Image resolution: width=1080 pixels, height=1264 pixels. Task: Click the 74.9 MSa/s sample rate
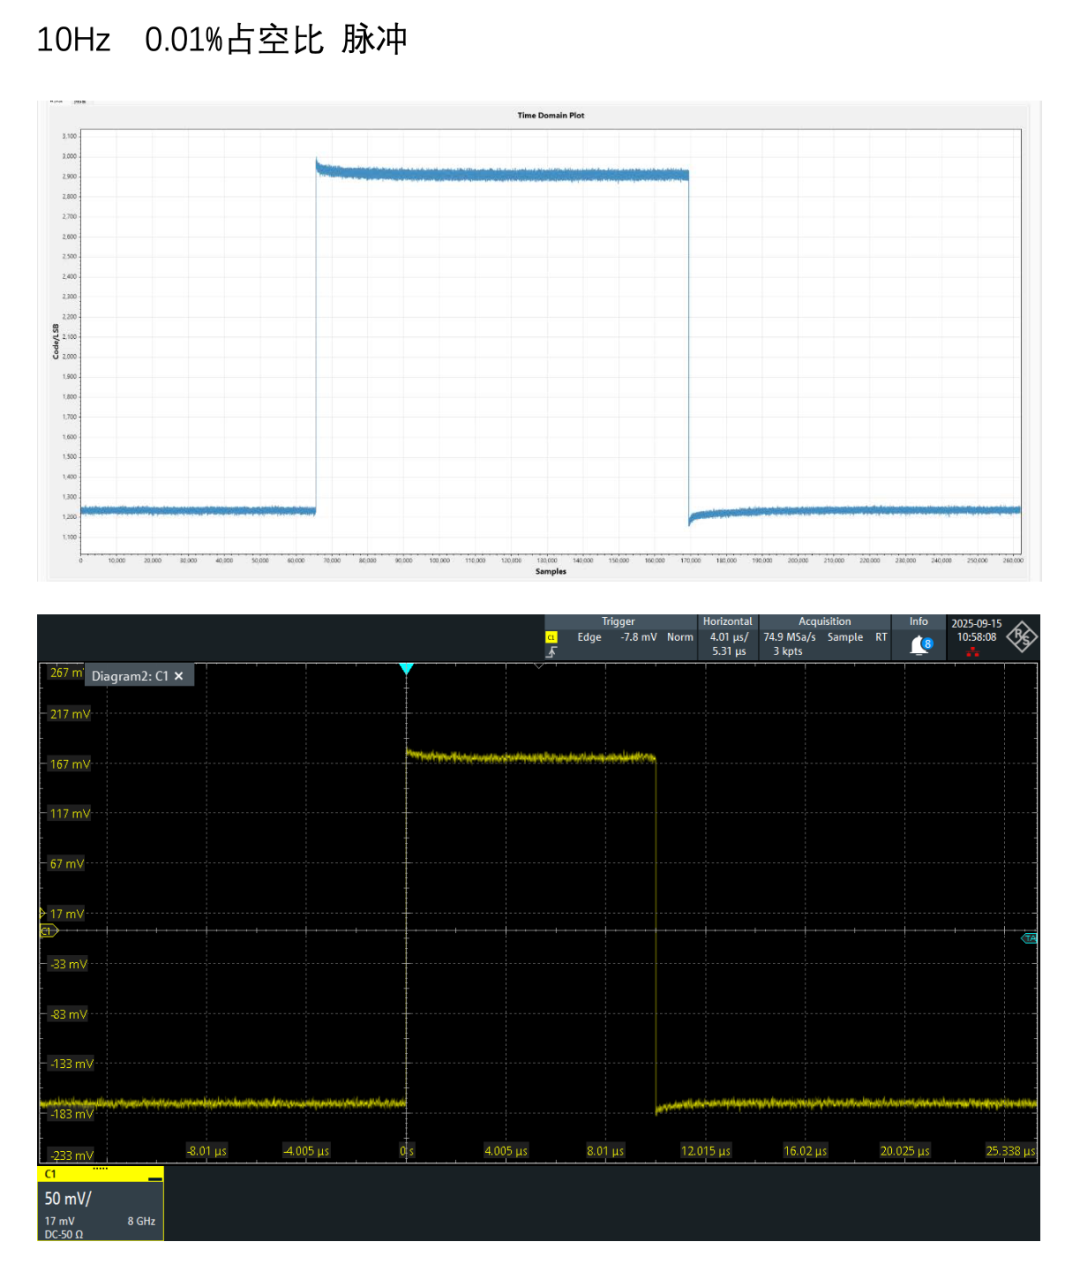(789, 637)
